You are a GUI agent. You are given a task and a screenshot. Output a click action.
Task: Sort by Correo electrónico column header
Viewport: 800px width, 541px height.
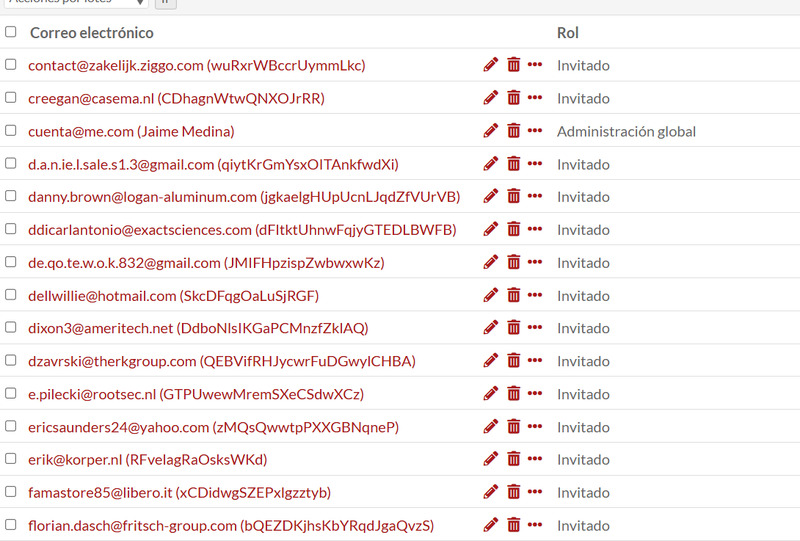tap(92, 33)
